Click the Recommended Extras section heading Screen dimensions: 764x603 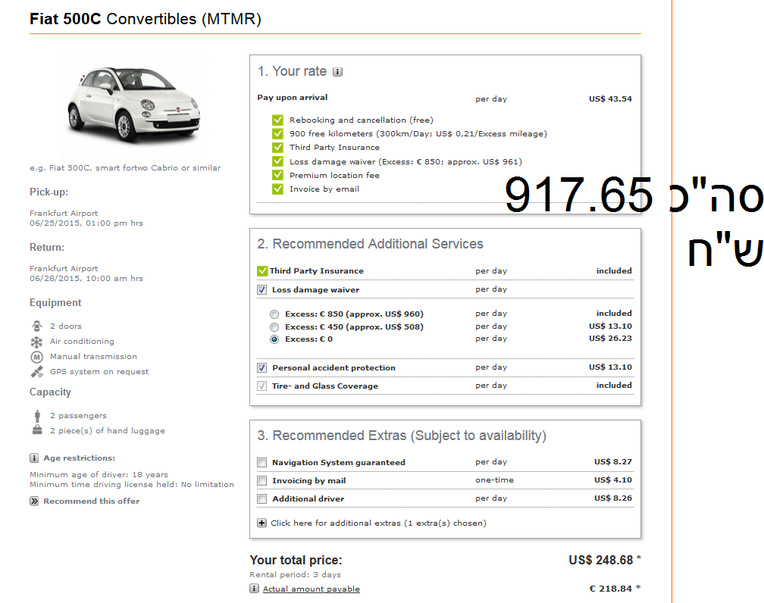tap(402, 435)
